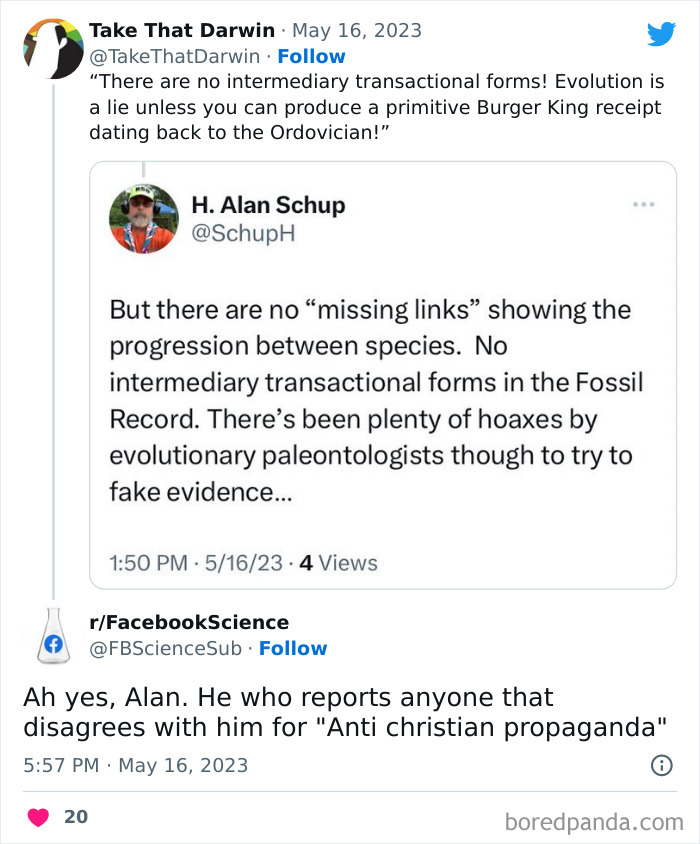Expand the tweet options via the ellipsis

point(643,202)
